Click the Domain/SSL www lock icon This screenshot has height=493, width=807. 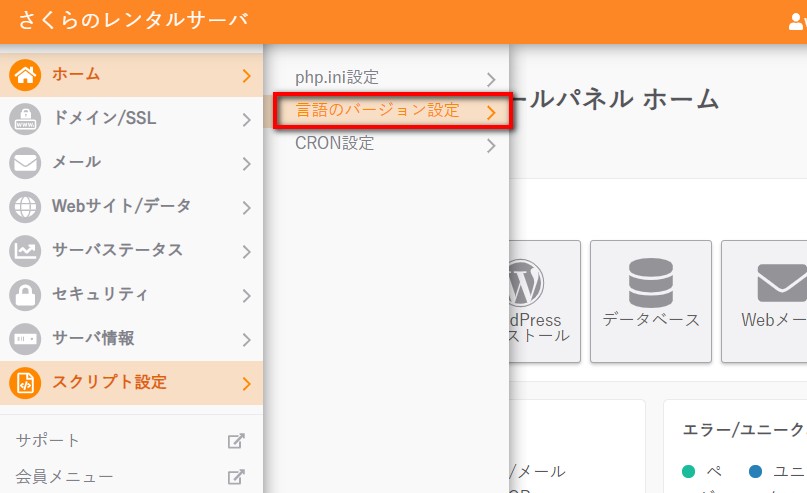(25, 119)
